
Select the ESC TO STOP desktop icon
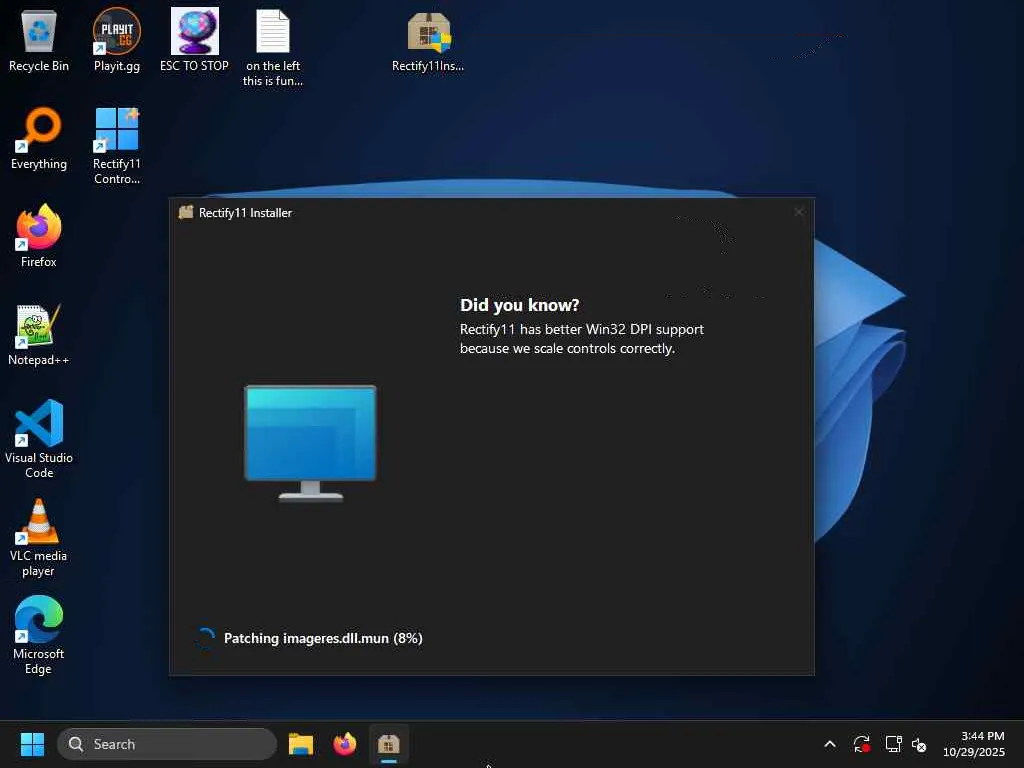pos(194,40)
